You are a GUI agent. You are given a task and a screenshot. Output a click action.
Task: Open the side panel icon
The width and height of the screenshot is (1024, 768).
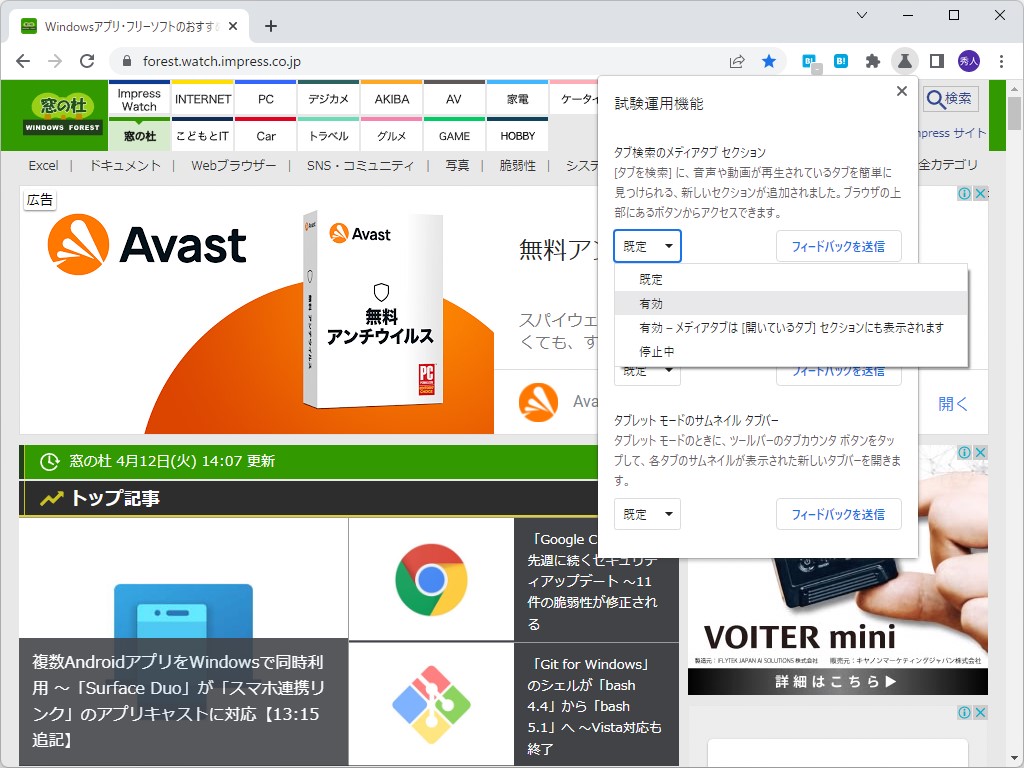click(x=936, y=61)
